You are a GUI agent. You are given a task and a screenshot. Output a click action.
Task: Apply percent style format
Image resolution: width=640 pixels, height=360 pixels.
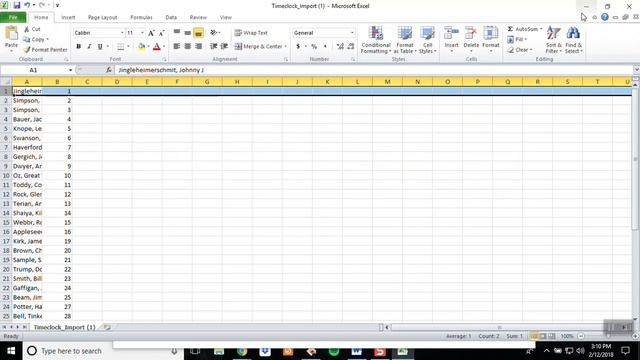pyautogui.click(x=314, y=47)
